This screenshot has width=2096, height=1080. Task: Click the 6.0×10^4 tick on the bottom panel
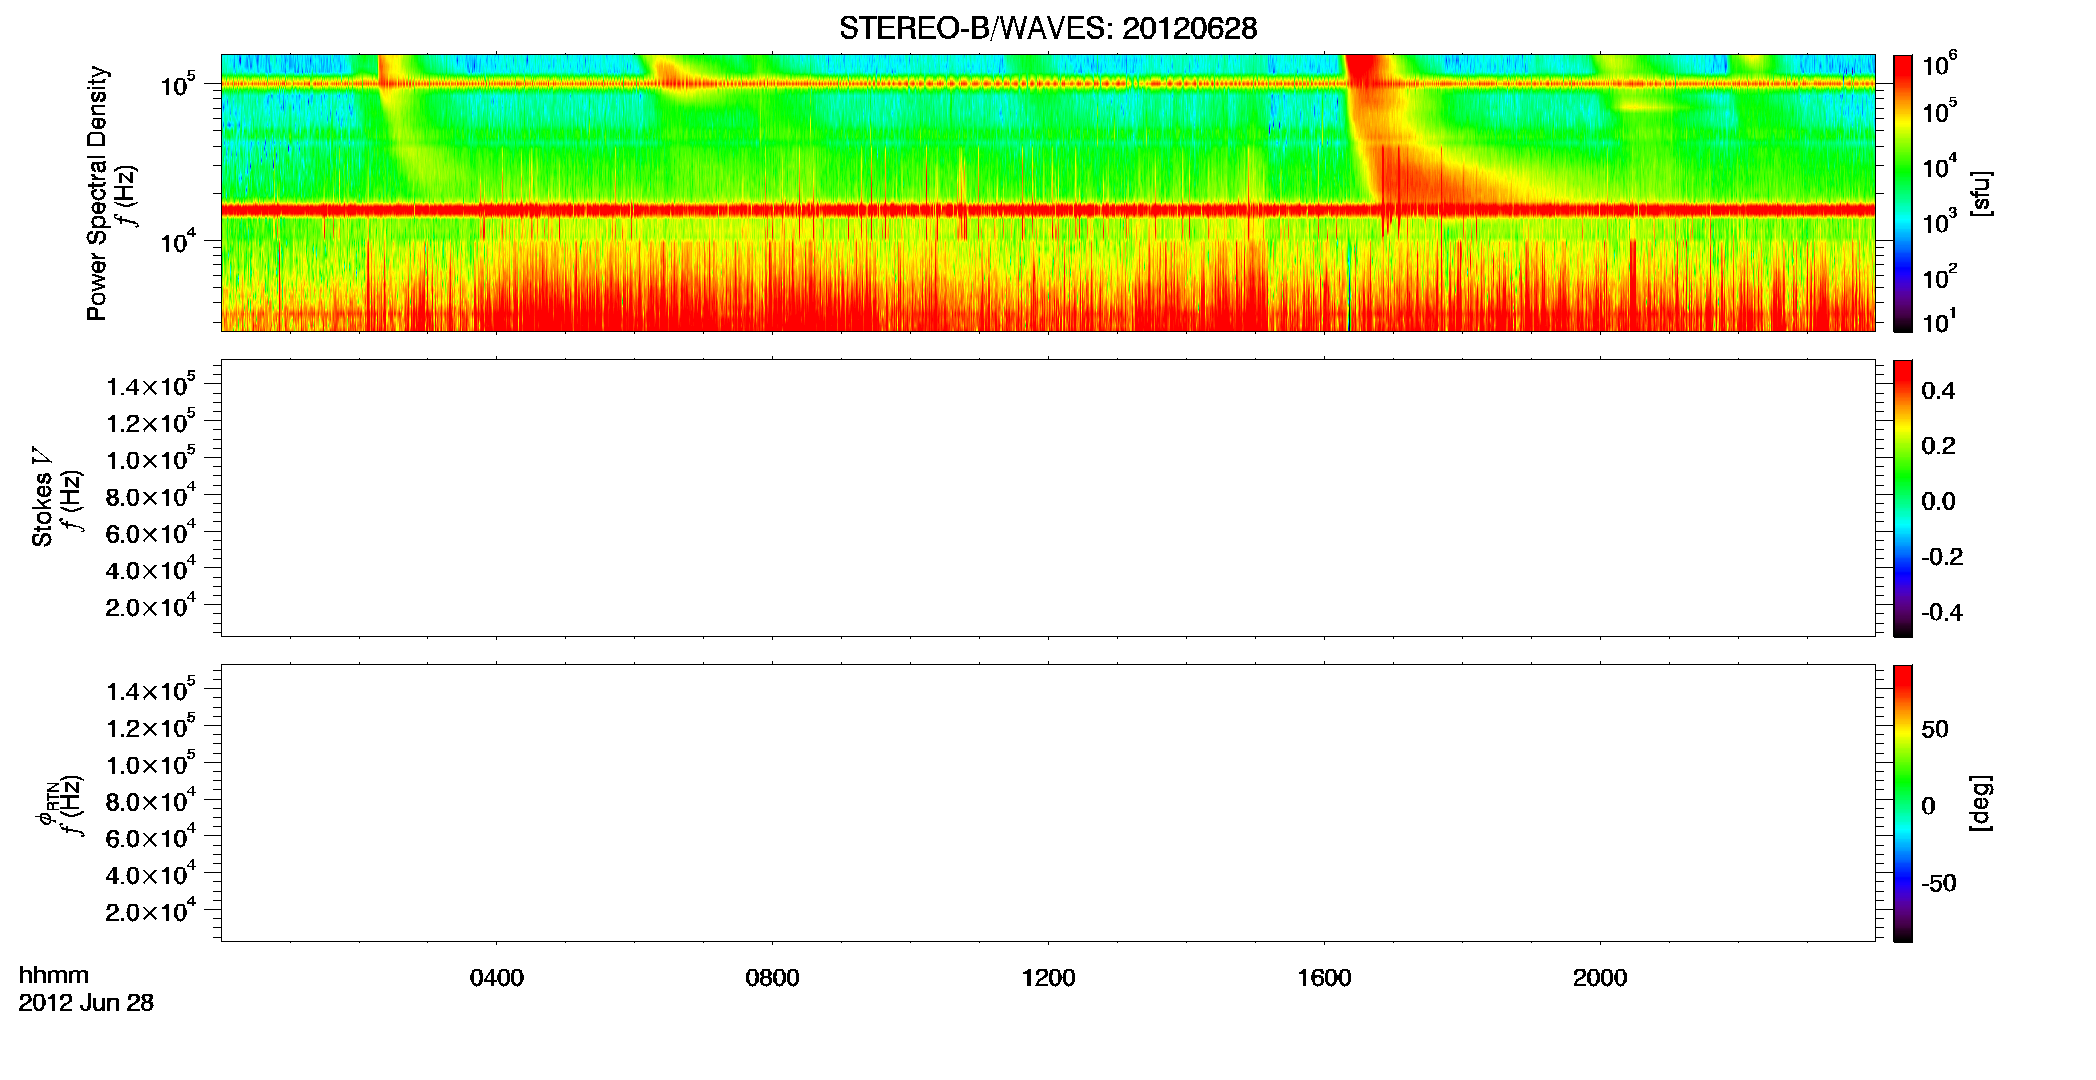pyautogui.click(x=151, y=838)
